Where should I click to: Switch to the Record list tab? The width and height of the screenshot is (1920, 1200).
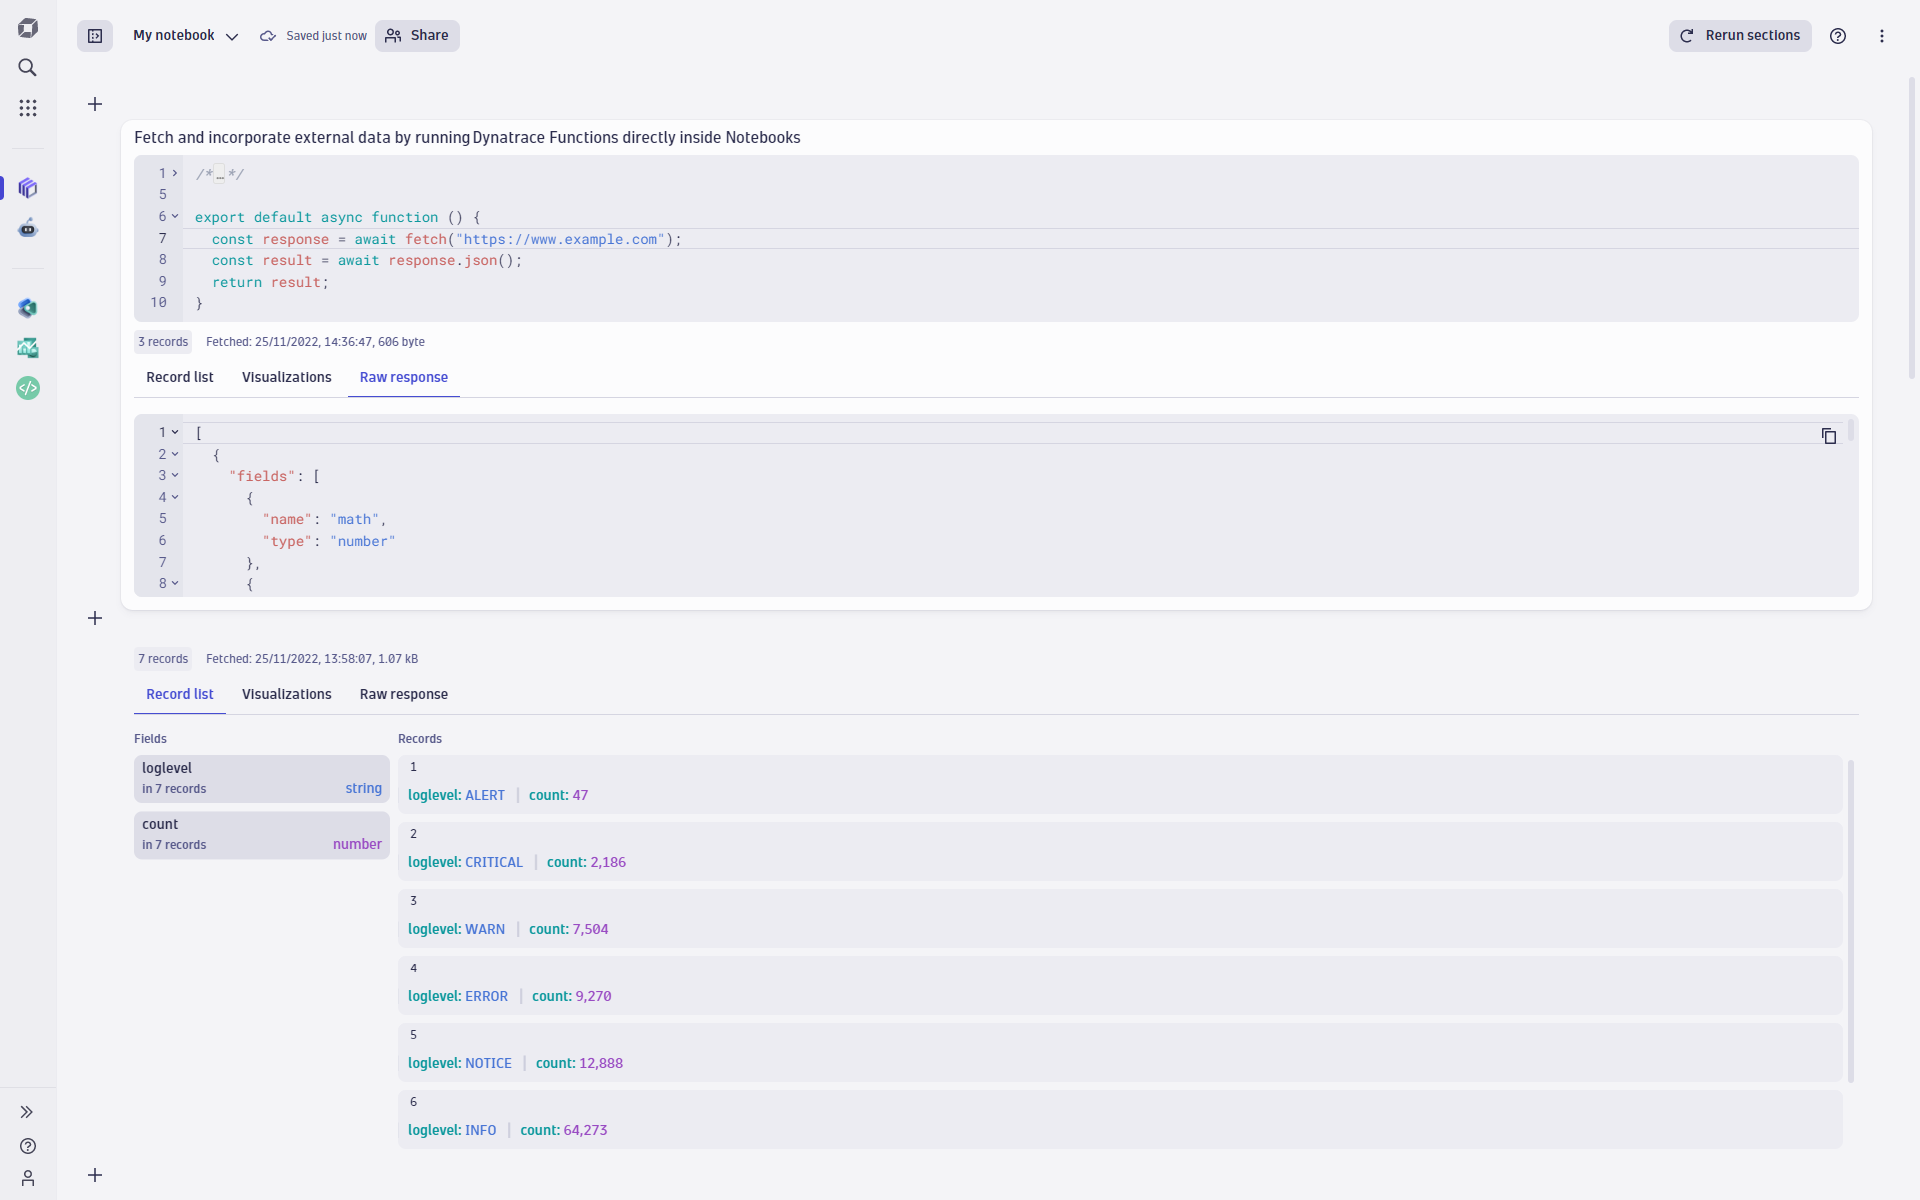pyautogui.click(x=180, y=377)
